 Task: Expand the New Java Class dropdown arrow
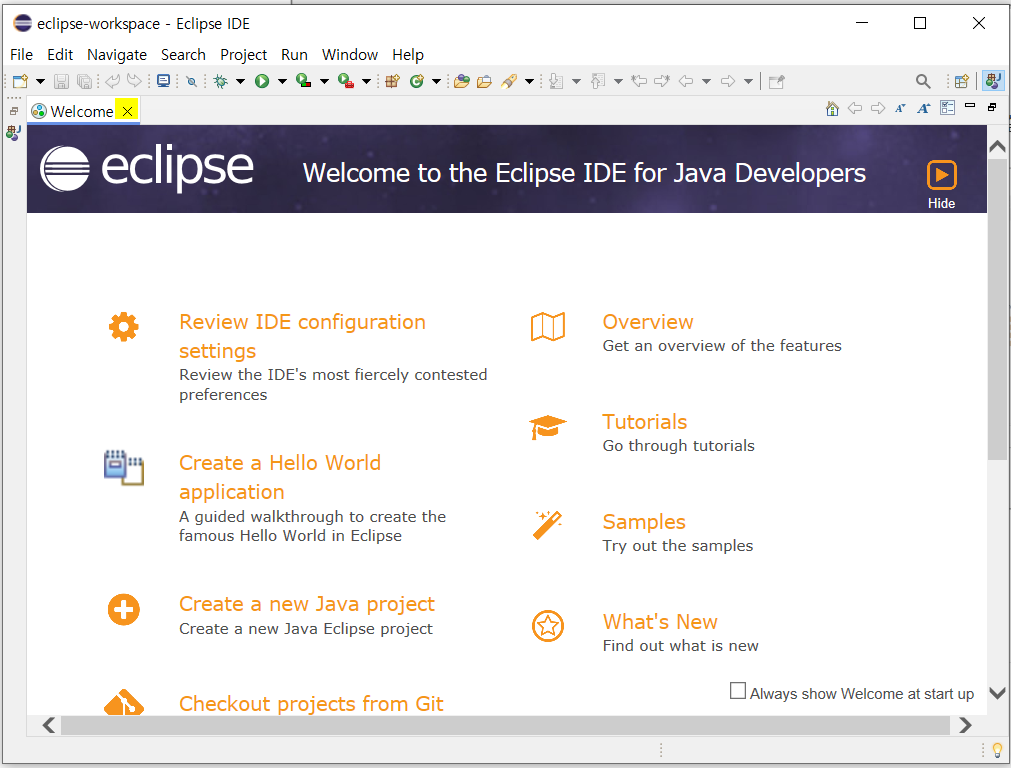[x=437, y=81]
